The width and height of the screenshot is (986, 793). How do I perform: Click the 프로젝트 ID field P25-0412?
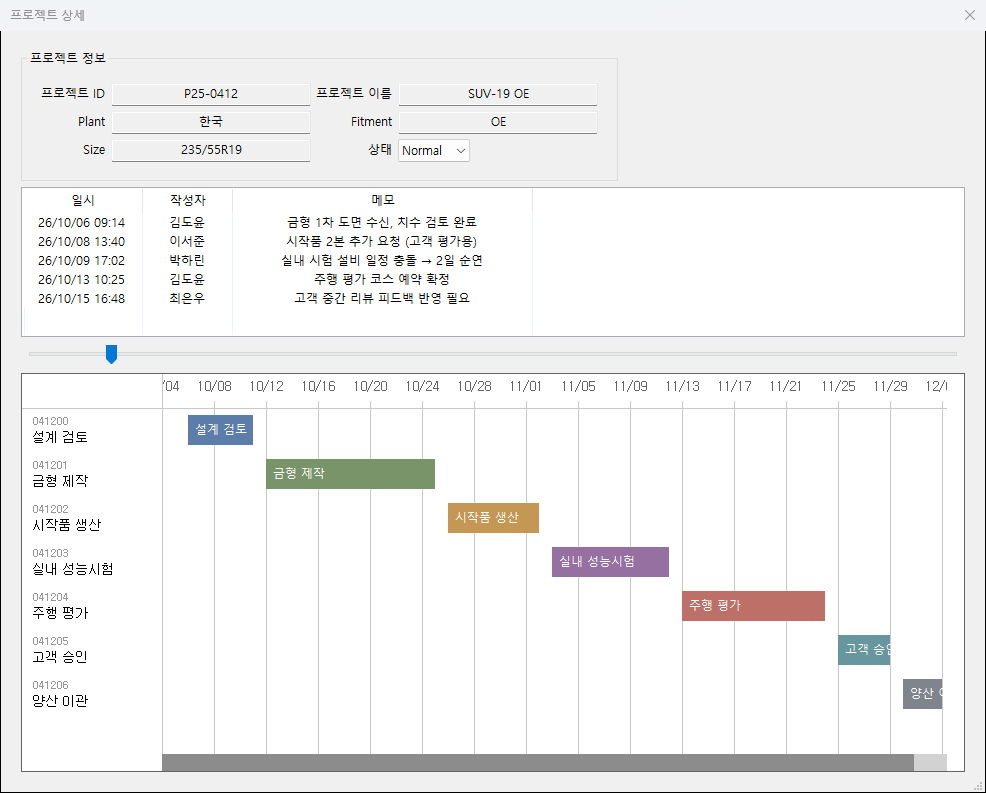coord(211,94)
